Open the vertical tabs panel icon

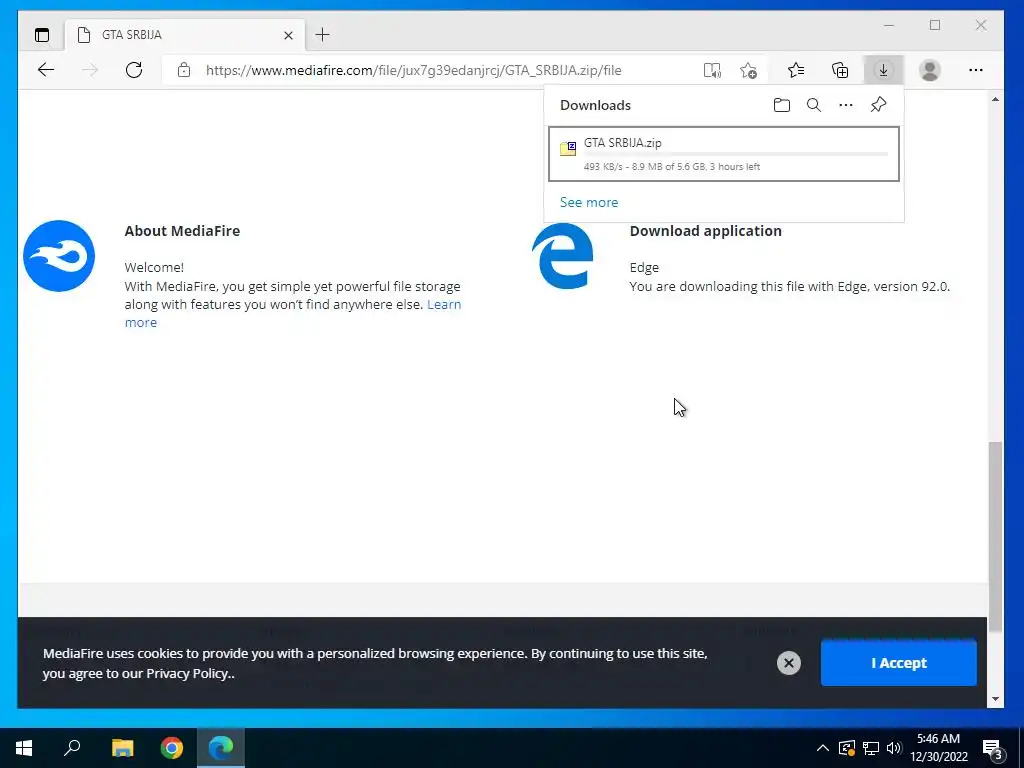point(42,35)
